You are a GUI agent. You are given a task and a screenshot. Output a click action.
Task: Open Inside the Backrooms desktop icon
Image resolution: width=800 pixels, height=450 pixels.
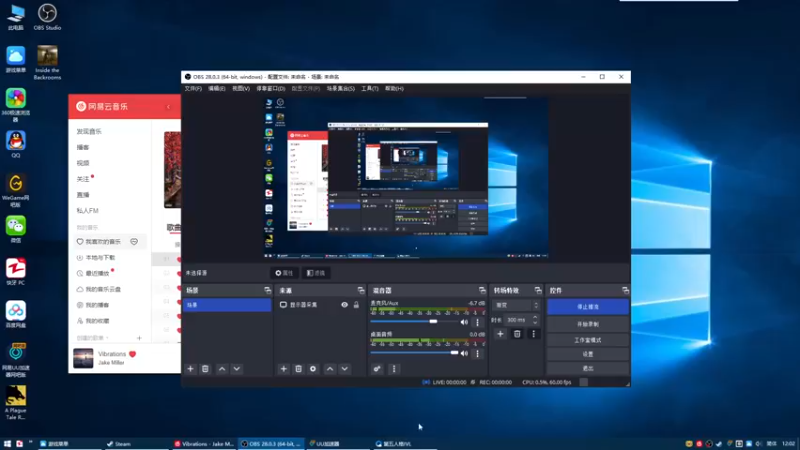(x=47, y=63)
